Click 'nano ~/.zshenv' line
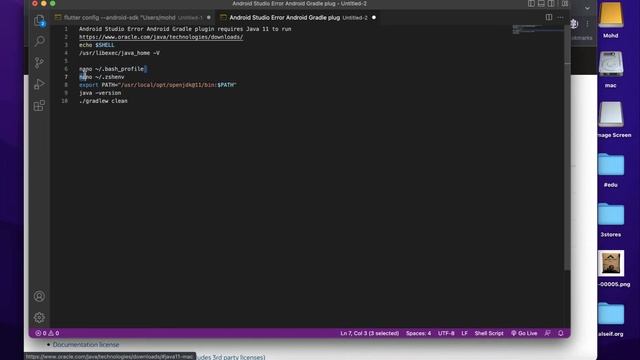Viewport: 640px width, 360px height. click(102, 77)
